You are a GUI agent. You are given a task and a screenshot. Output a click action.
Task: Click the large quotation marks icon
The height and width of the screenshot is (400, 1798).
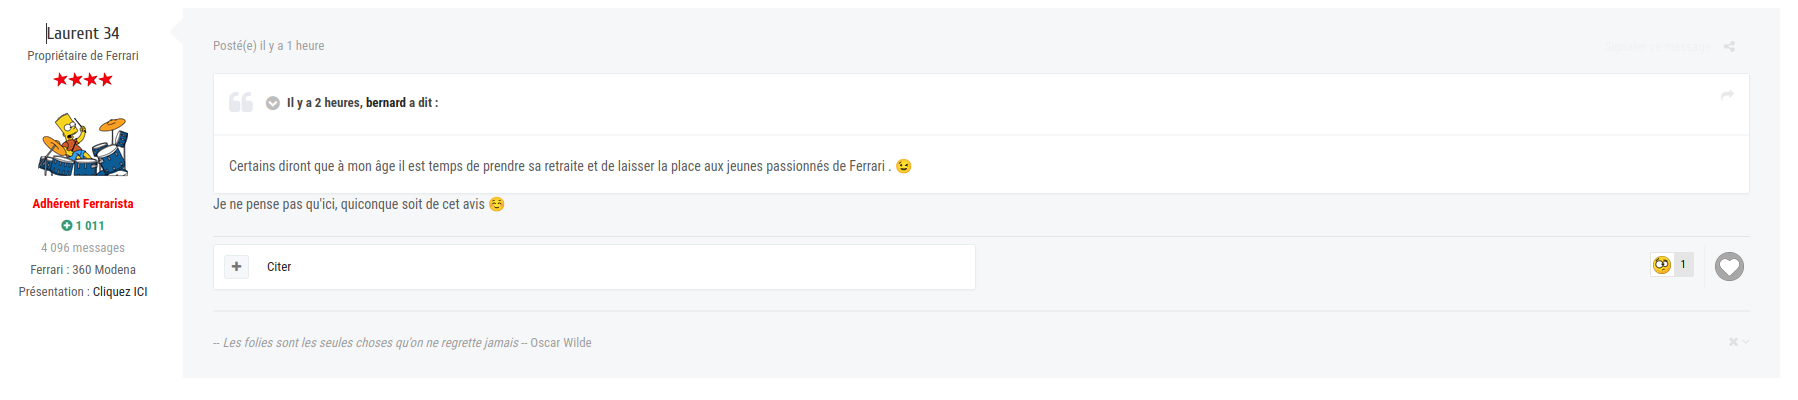pyautogui.click(x=240, y=102)
